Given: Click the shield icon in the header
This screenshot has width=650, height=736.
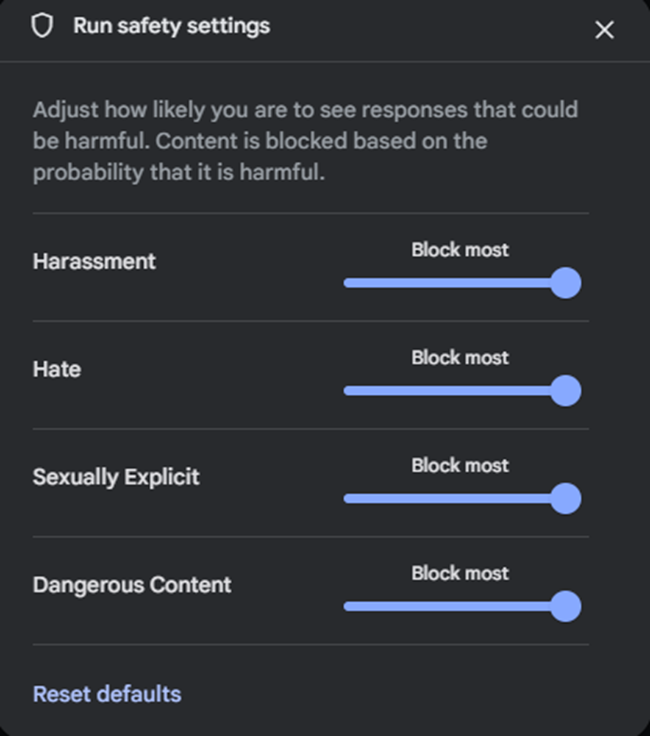Looking at the screenshot, I should point(42,27).
